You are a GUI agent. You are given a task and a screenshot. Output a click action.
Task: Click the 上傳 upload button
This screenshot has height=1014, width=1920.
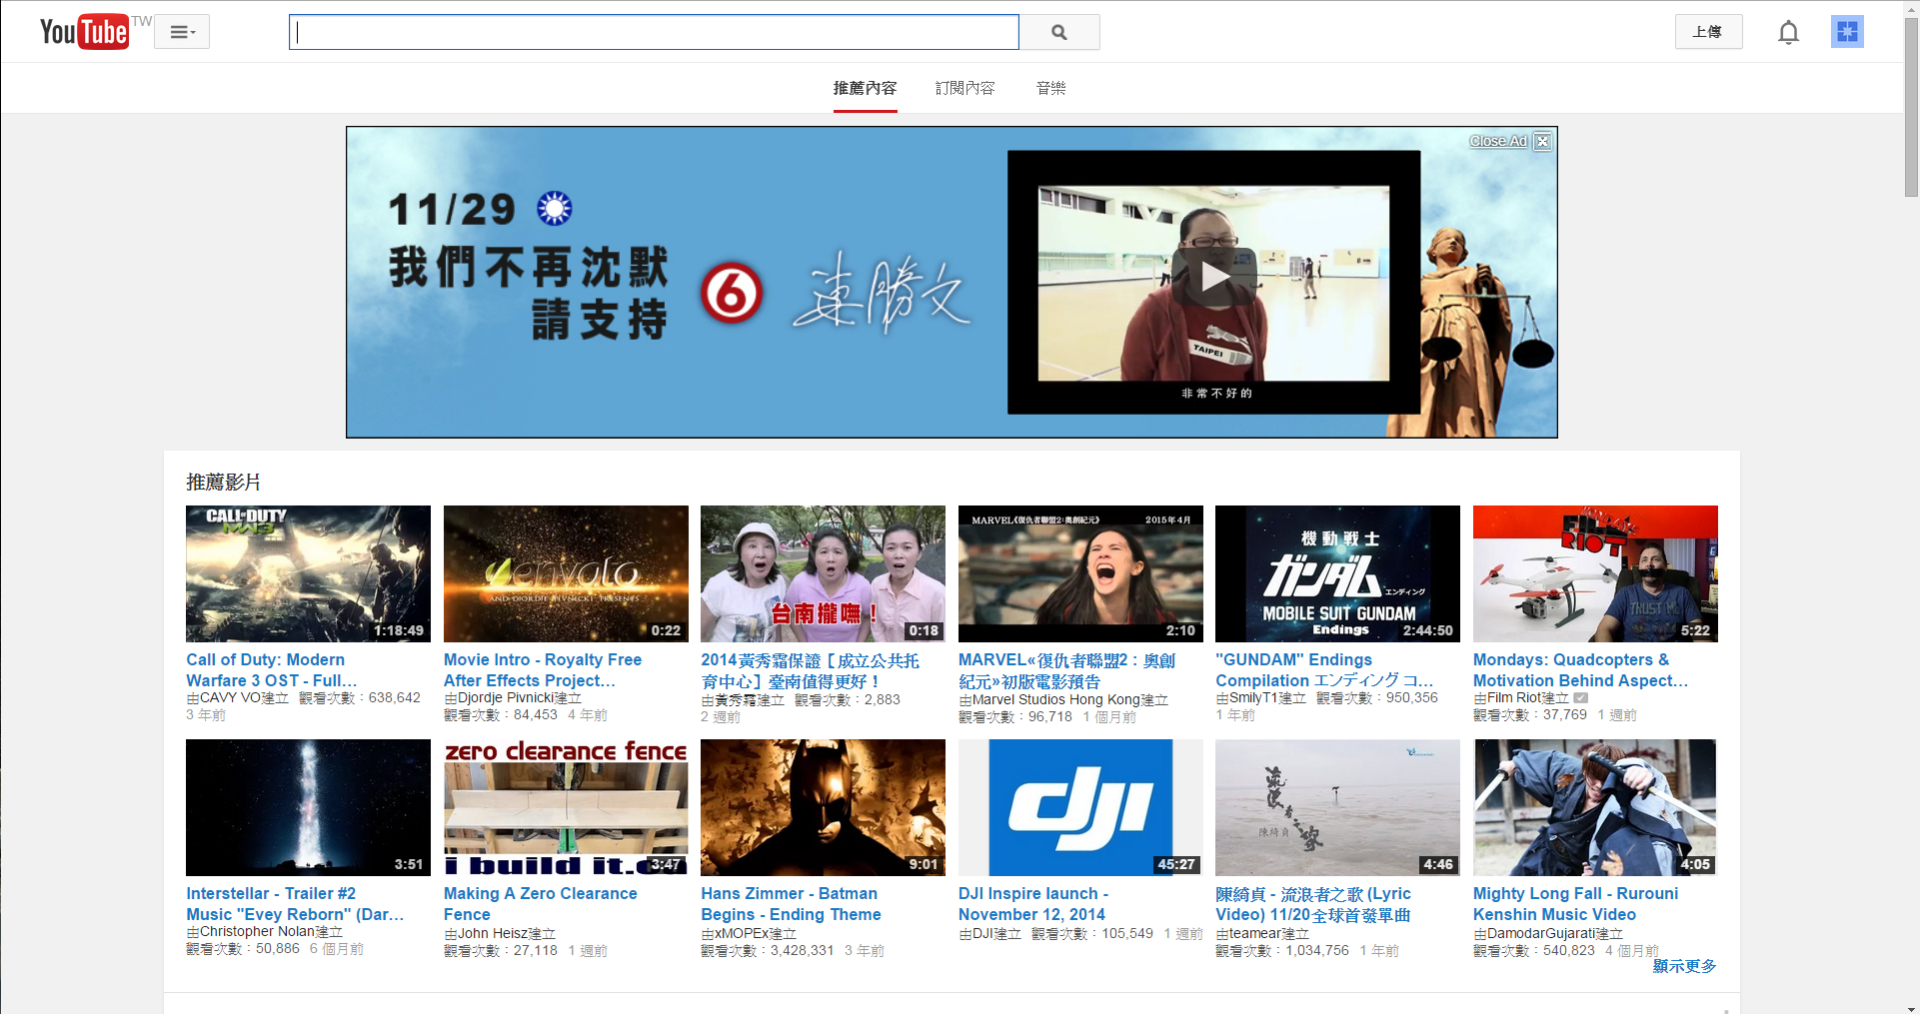coord(1708,32)
